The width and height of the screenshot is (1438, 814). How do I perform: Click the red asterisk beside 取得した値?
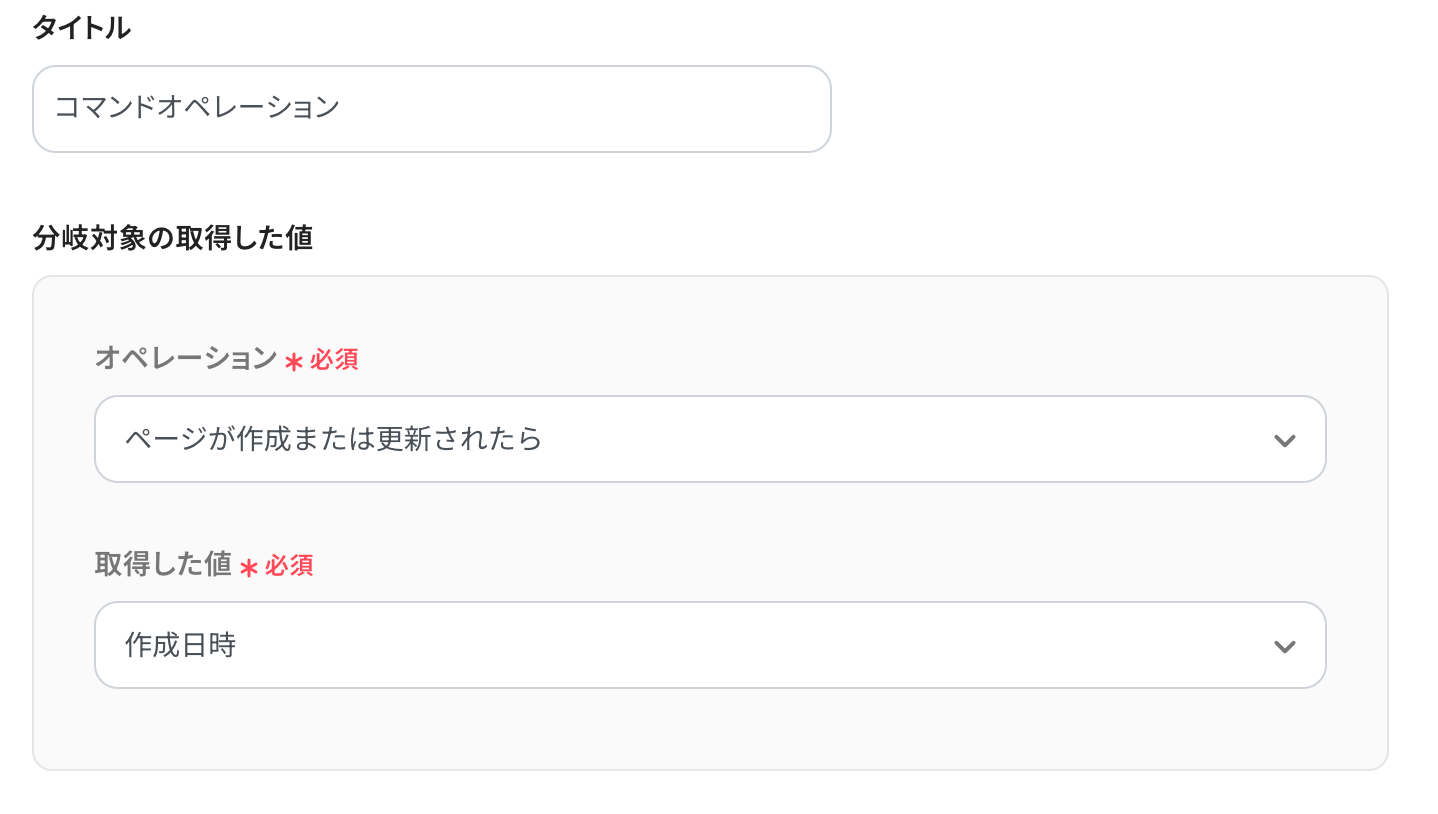tap(249, 567)
